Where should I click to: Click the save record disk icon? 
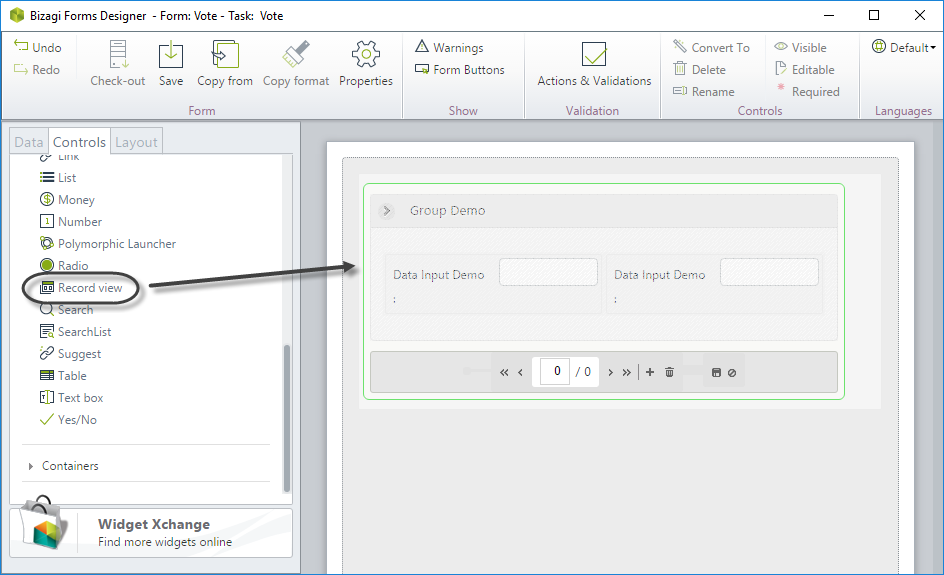pyautogui.click(x=716, y=373)
